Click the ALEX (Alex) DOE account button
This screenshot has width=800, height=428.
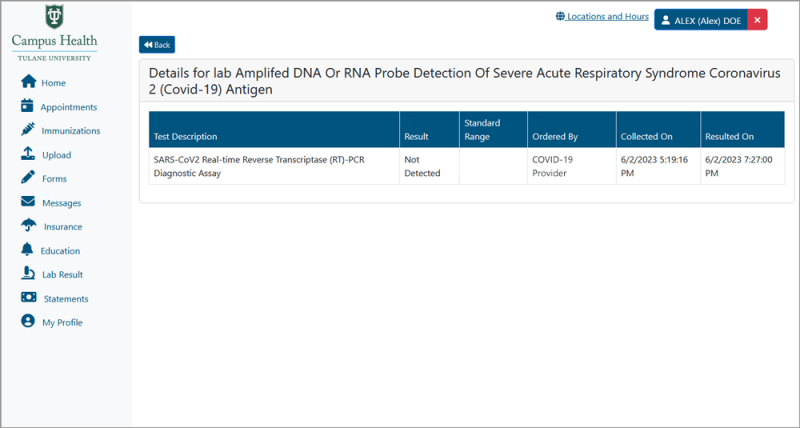pyautogui.click(x=701, y=20)
